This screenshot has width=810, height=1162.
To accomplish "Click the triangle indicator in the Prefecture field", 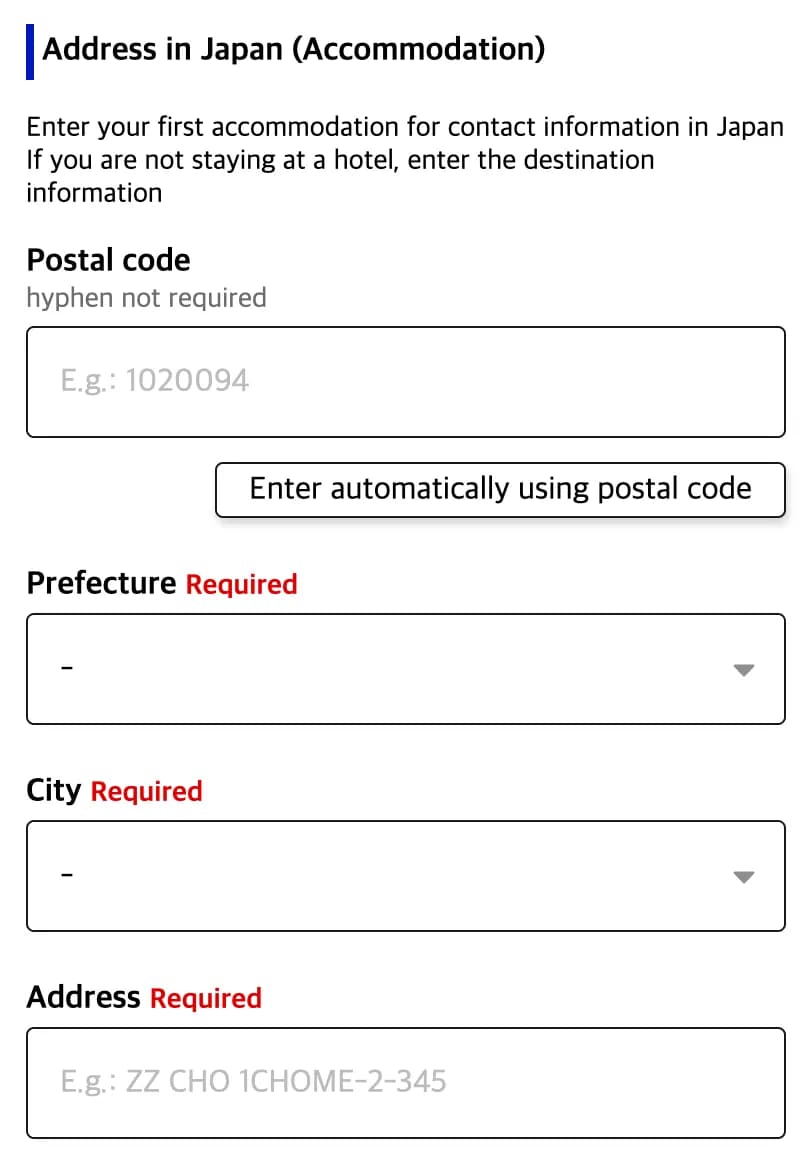I will point(744,670).
